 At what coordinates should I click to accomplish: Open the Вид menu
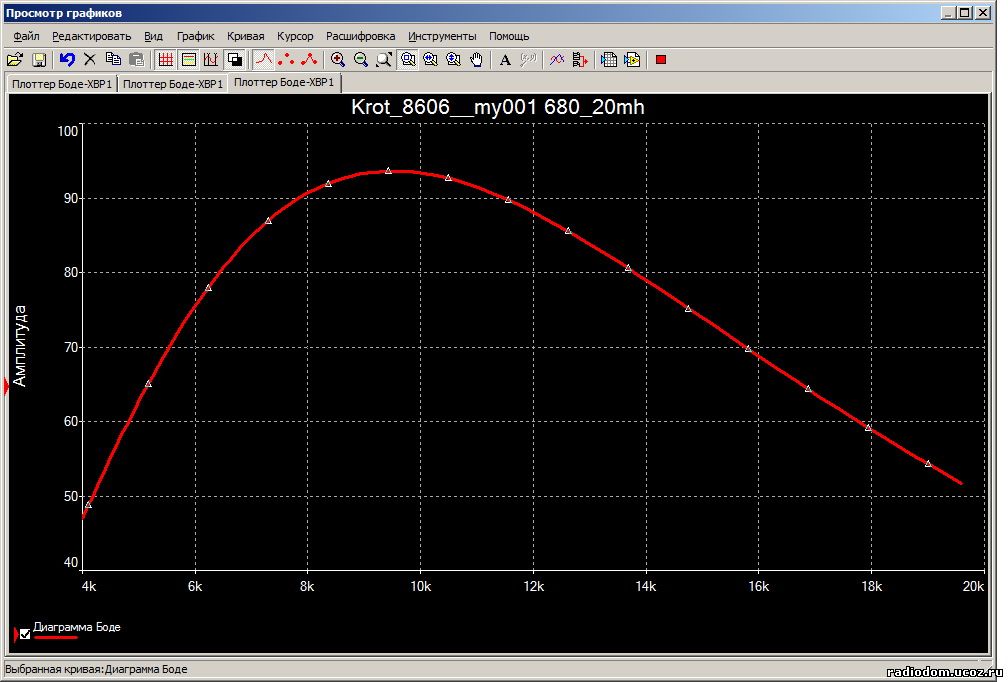click(153, 37)
